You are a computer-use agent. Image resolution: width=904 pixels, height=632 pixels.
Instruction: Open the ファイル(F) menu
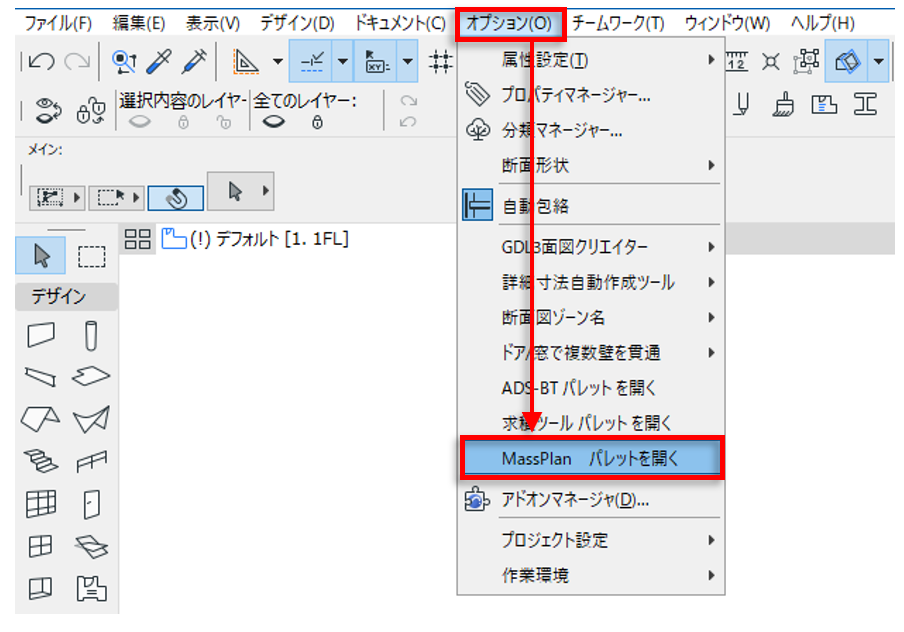pos(58,24)
